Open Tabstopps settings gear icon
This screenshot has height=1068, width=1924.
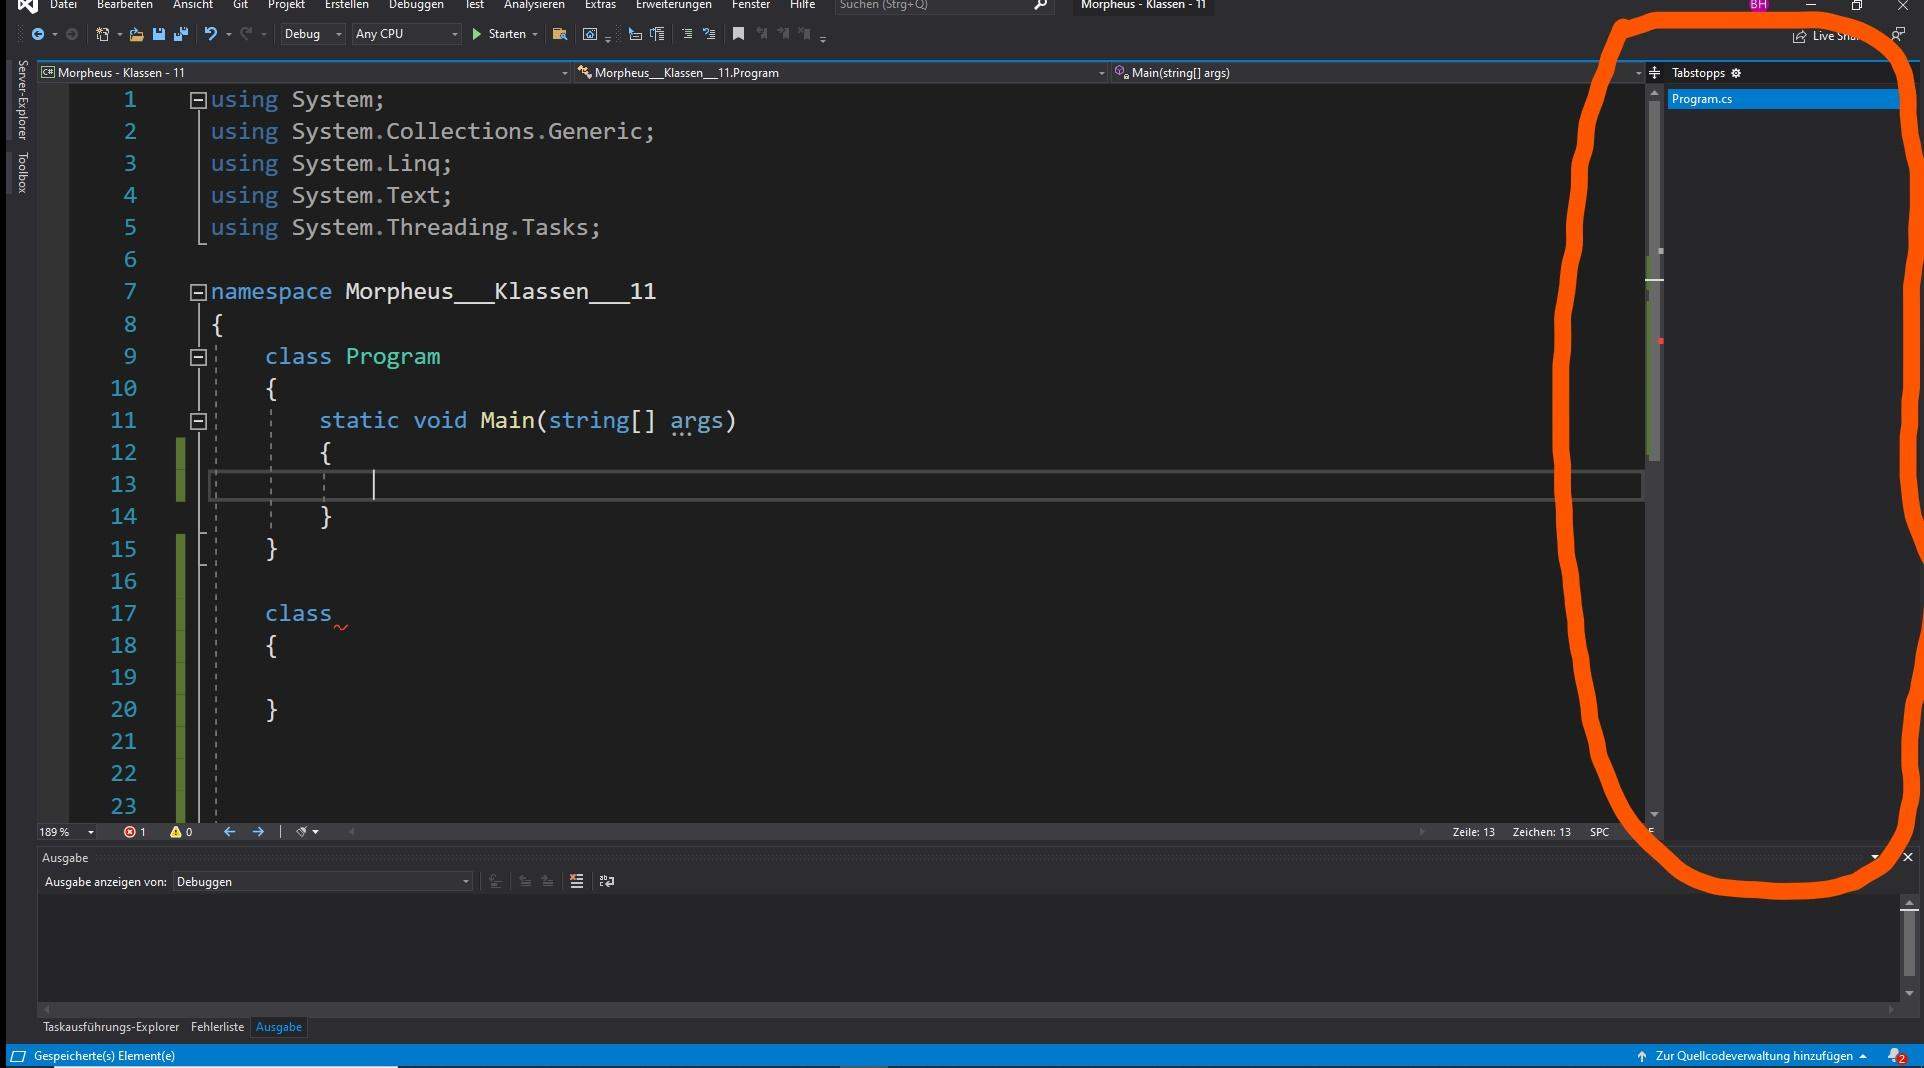pyautogui.click(x=1736, y=73)
